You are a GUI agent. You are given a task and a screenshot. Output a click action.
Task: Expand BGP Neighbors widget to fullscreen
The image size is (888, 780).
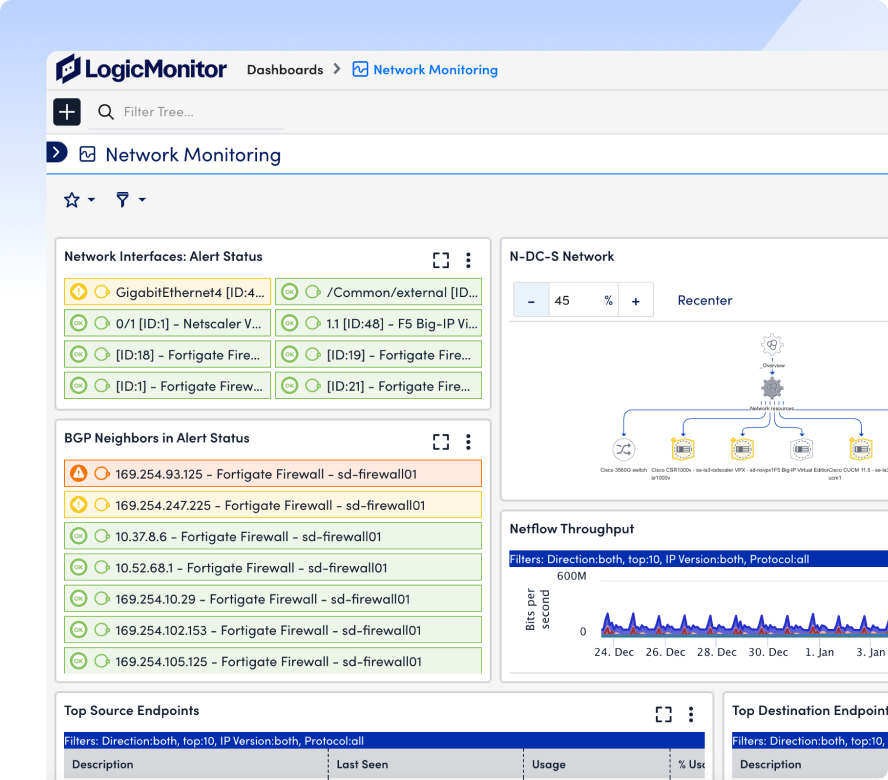tap(441, 442)
